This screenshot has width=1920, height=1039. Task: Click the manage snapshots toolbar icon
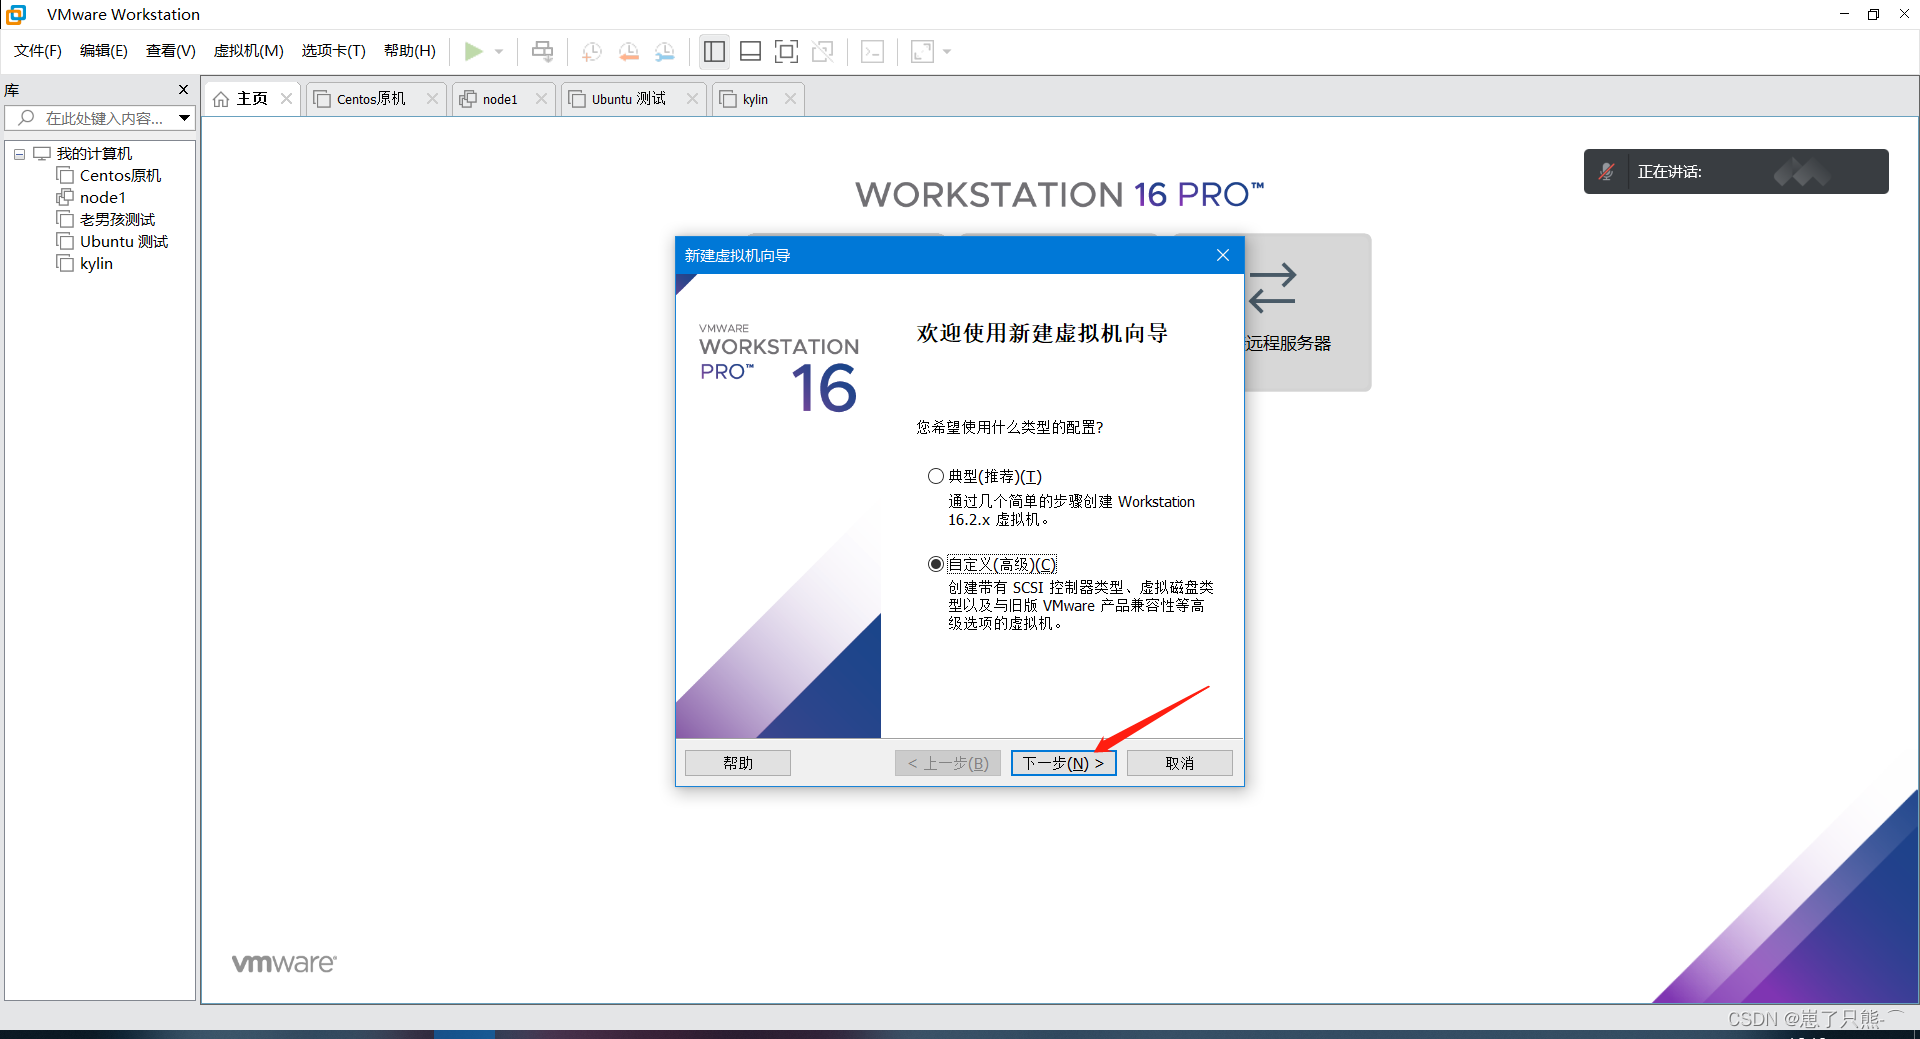point(665,51)
